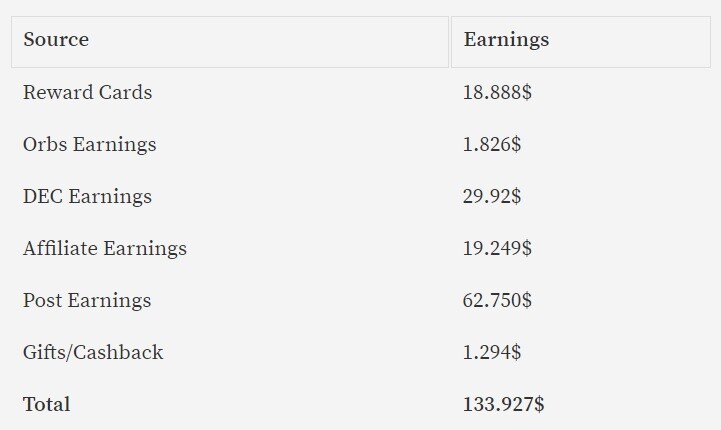721x430 pixels.
Task: Select the Reward Cards row label
Action: click(x=87, y=92)
